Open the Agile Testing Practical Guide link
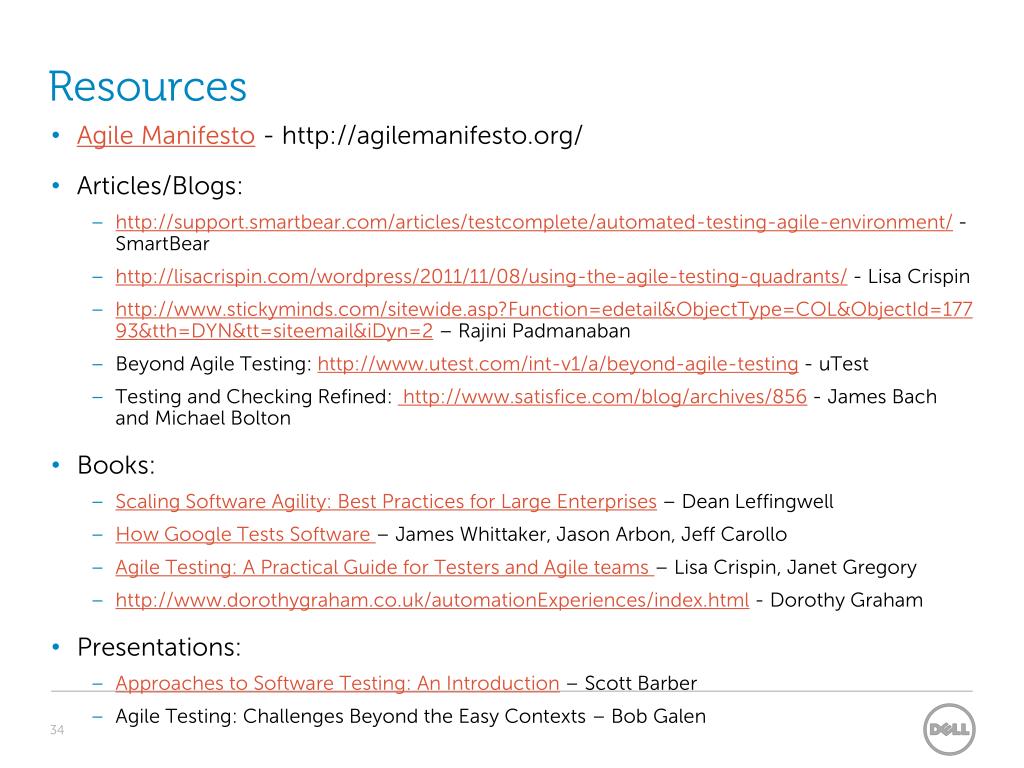The width and height of the screenshot is (1024, 768). [385, 568]
